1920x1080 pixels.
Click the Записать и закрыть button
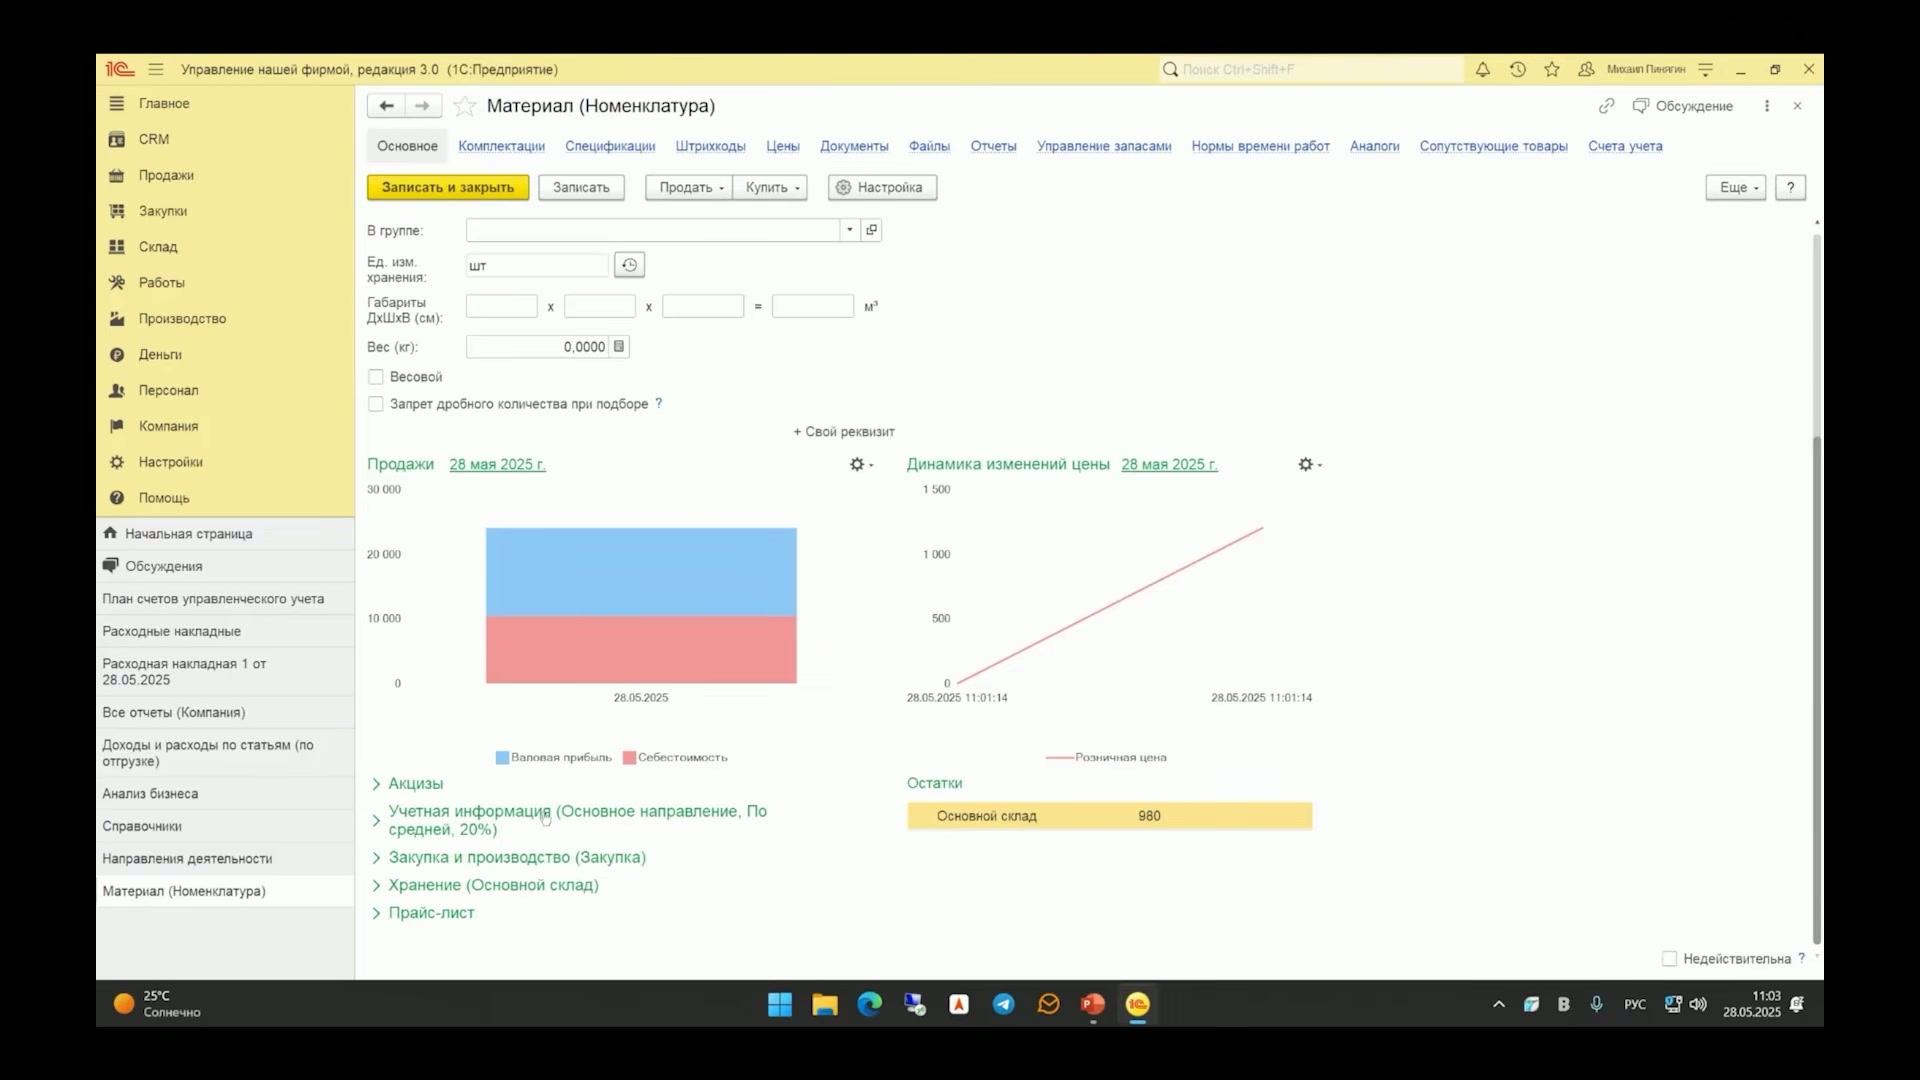pyautogui.click(x=448, y=188)
